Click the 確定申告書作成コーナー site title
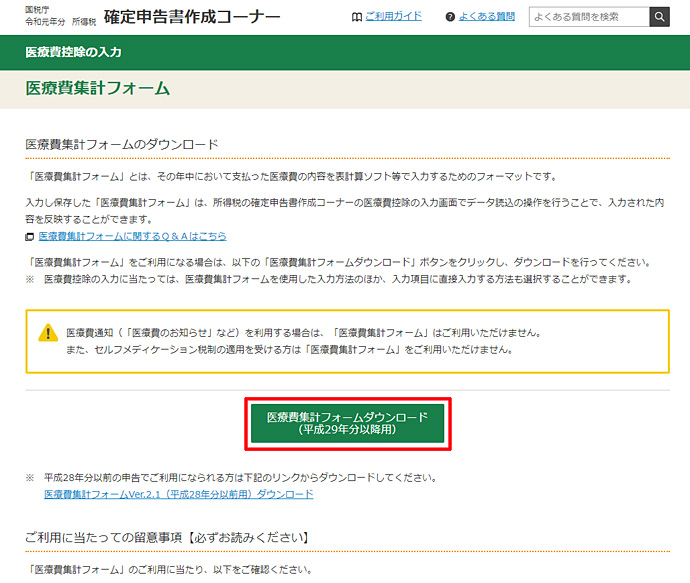 point(192,17)
